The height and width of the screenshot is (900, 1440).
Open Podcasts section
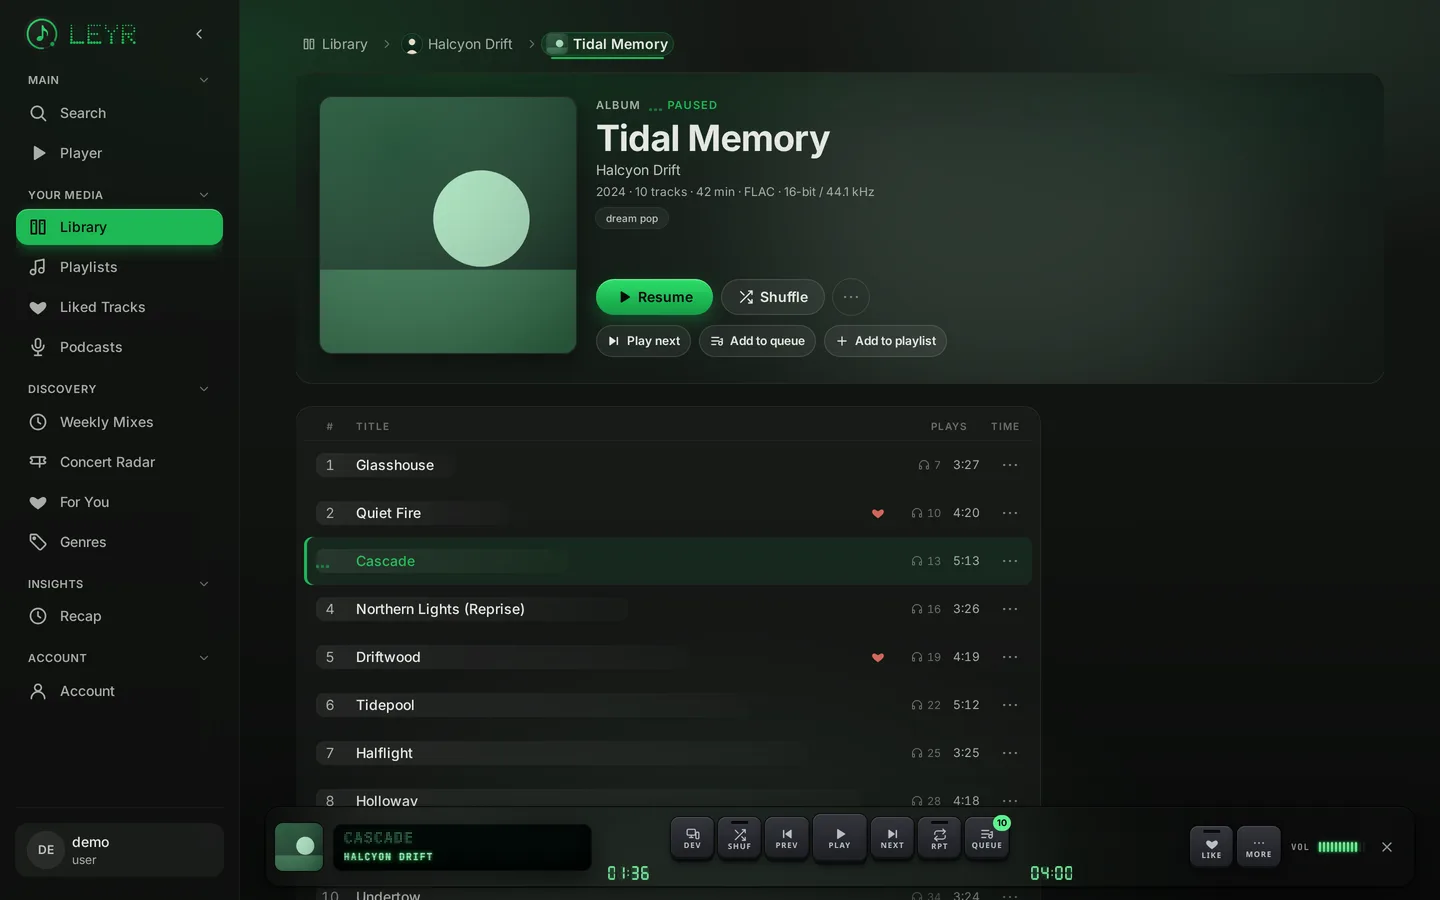[x=119, y=347]
